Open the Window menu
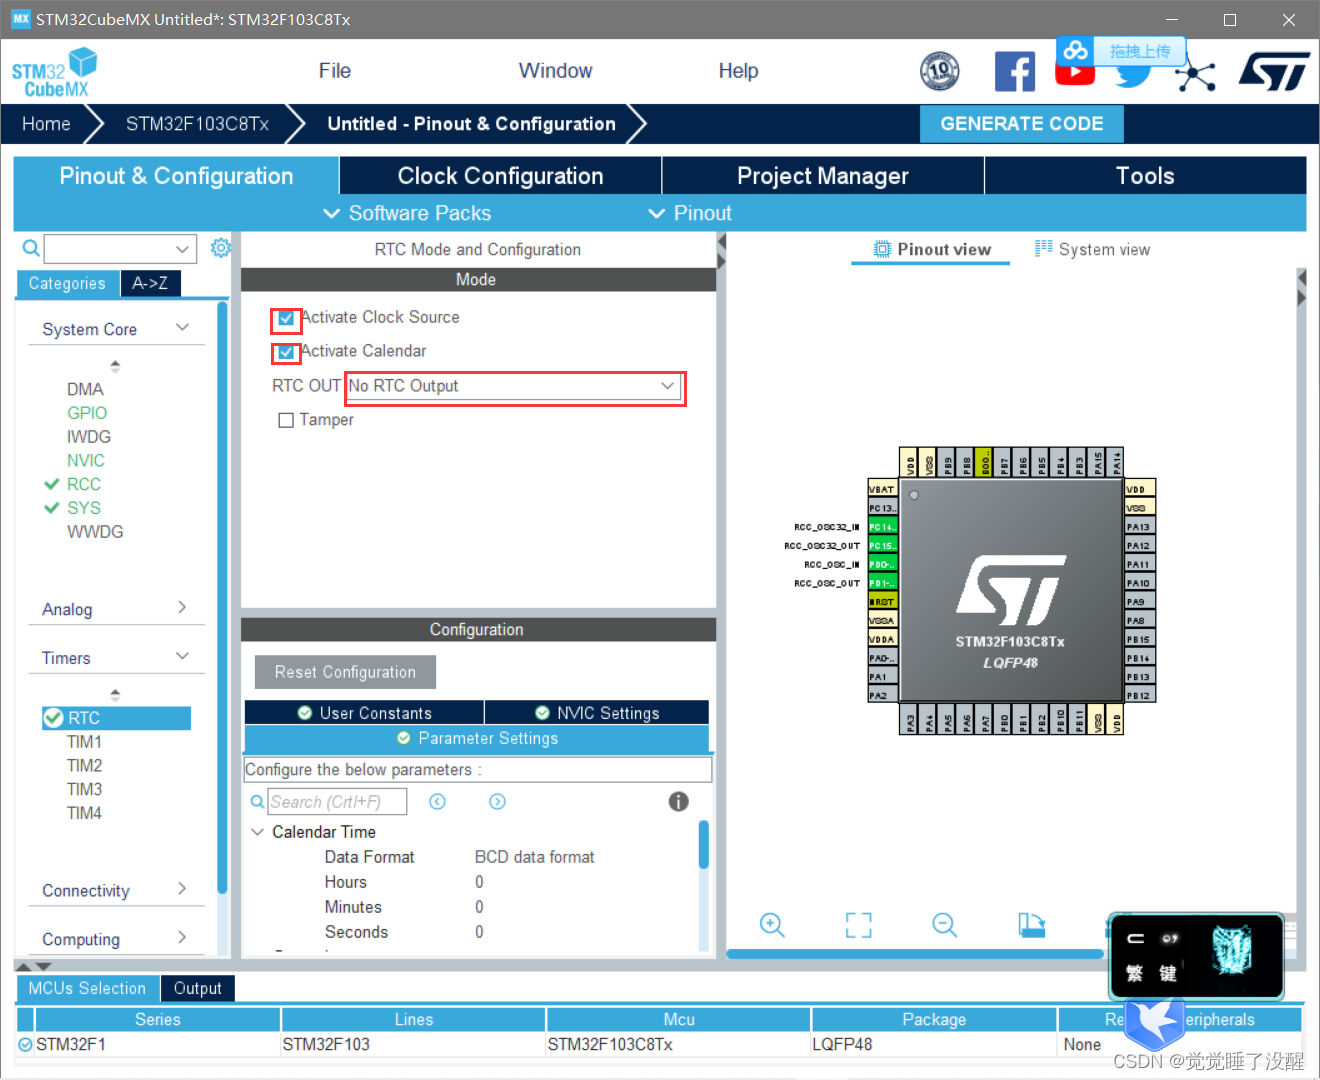Screen dimensions: 1320x1080 [x=555, y=71]
